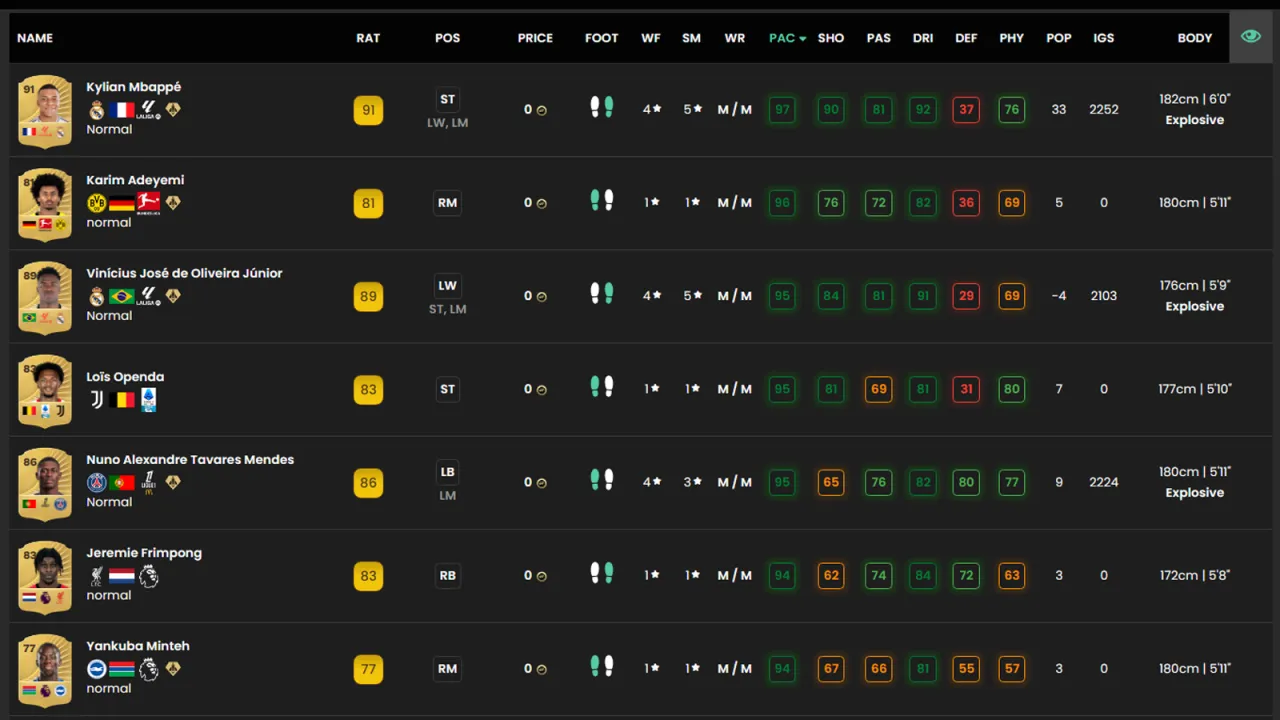Toggle the green eye visibility icon

(x=1250, y=37)
